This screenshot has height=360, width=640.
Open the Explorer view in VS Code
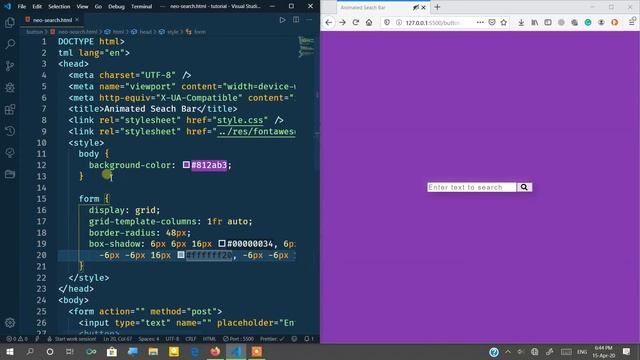click(x=10, y=22)
